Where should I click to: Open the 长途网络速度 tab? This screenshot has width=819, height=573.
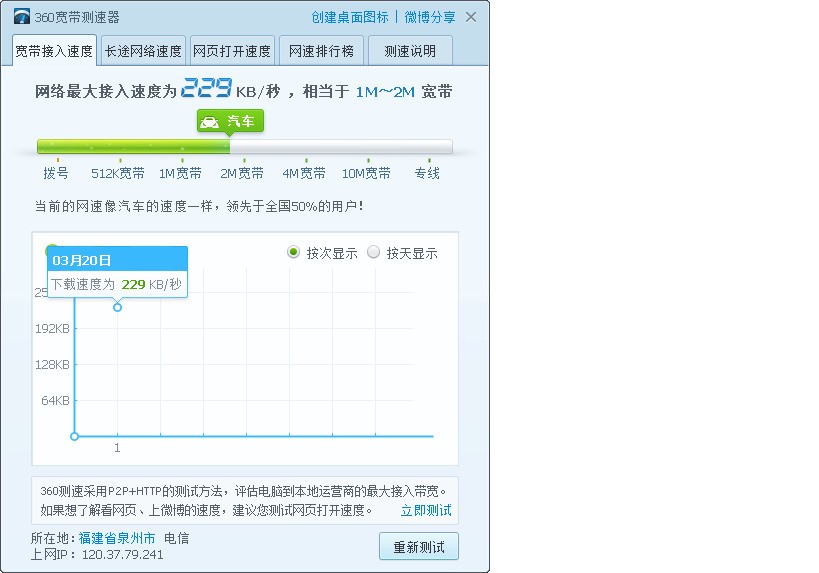[143, 51]
